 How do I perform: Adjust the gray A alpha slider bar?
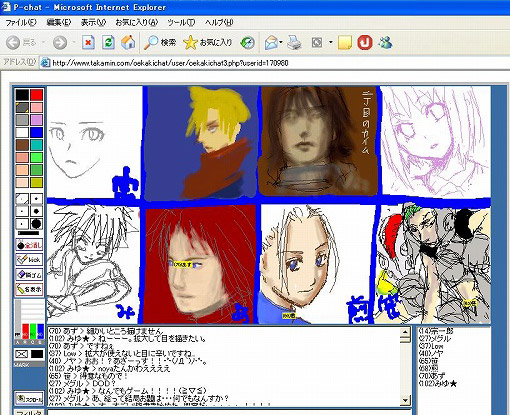tap(18, 319)
